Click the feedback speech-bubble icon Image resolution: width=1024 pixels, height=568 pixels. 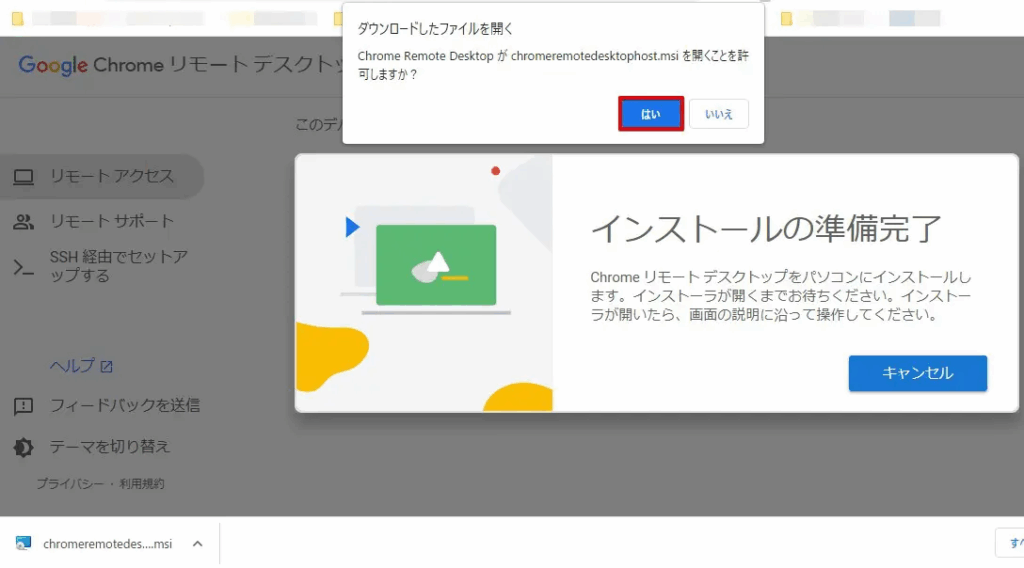click(x=23, y=406)
